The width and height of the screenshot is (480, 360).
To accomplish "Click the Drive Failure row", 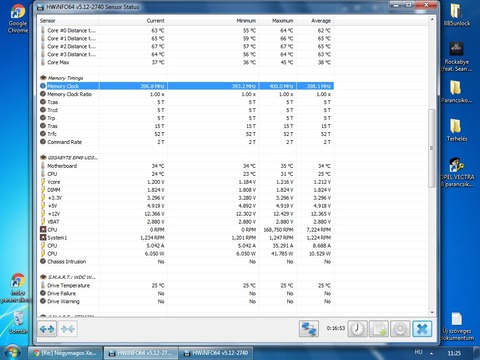I will click(186, 293).
